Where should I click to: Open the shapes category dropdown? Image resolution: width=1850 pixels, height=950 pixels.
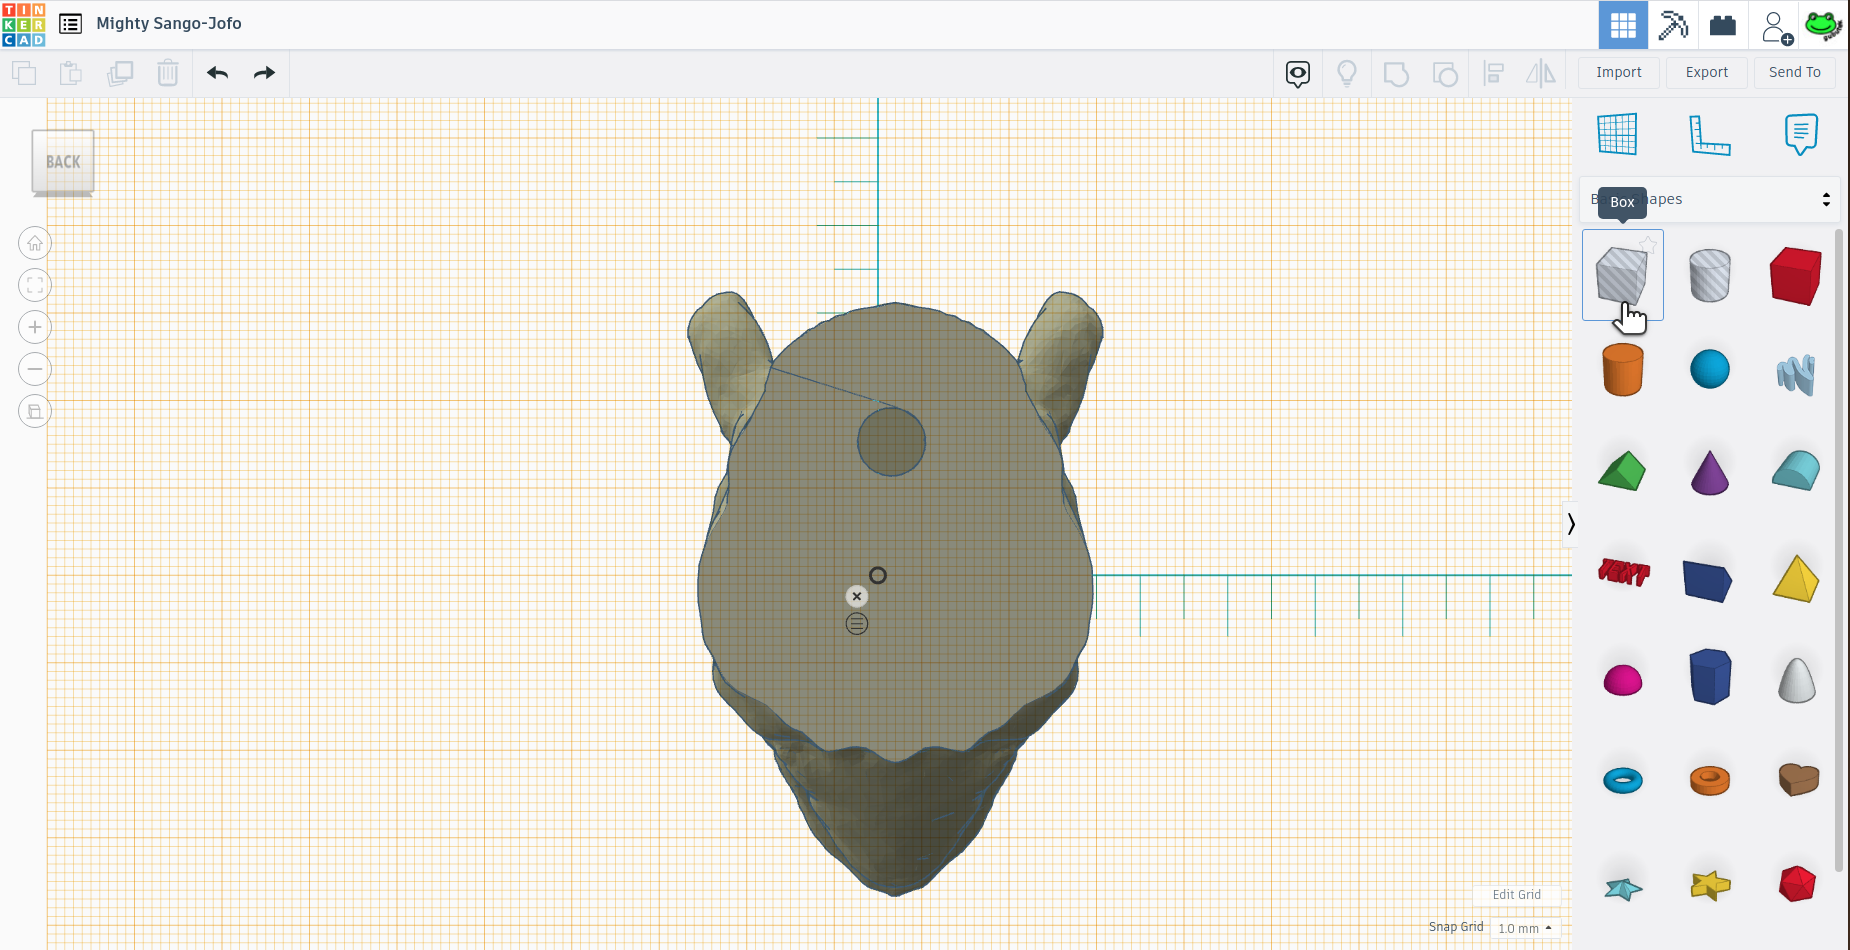click(1710, 199)
